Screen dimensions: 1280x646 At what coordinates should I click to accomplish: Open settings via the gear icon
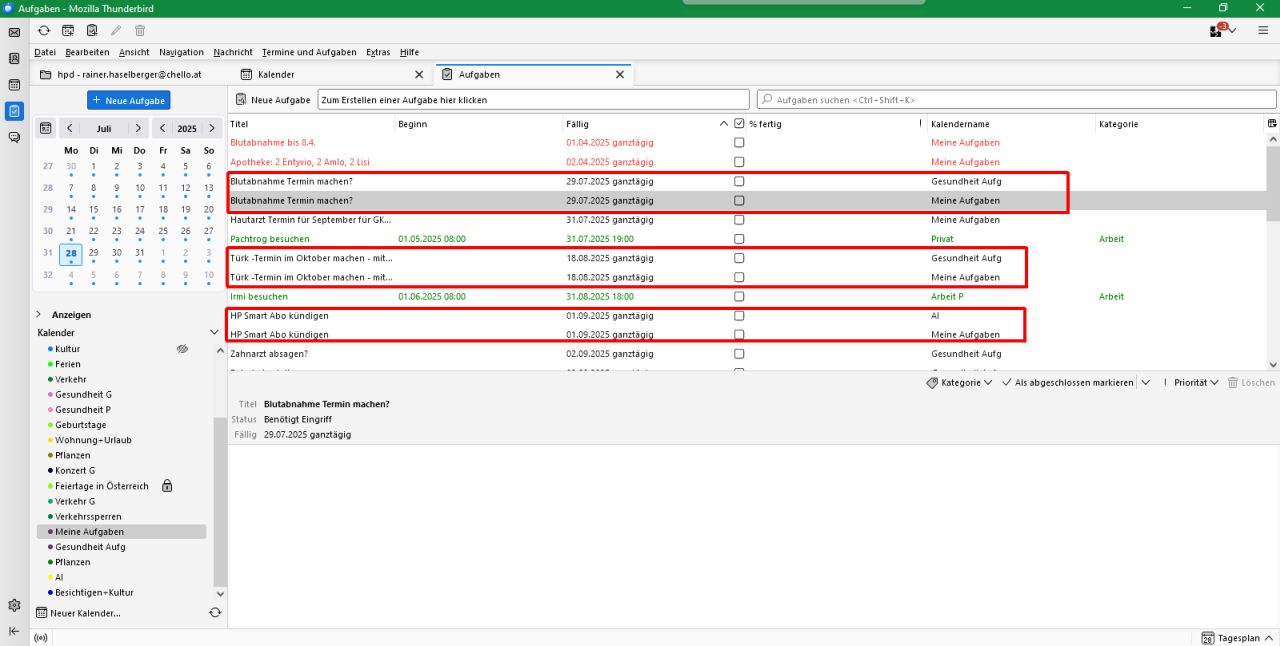click(x=14, y=605)
